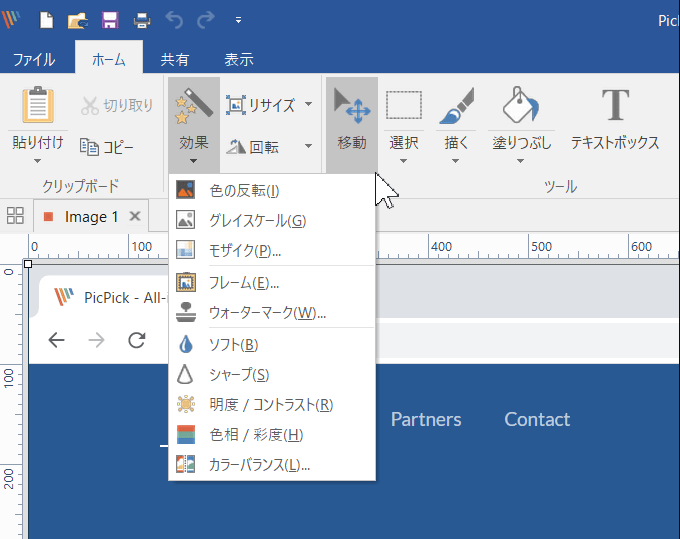
Task: Switch to the 共有 ribbon tab
Action: [175, 60]
